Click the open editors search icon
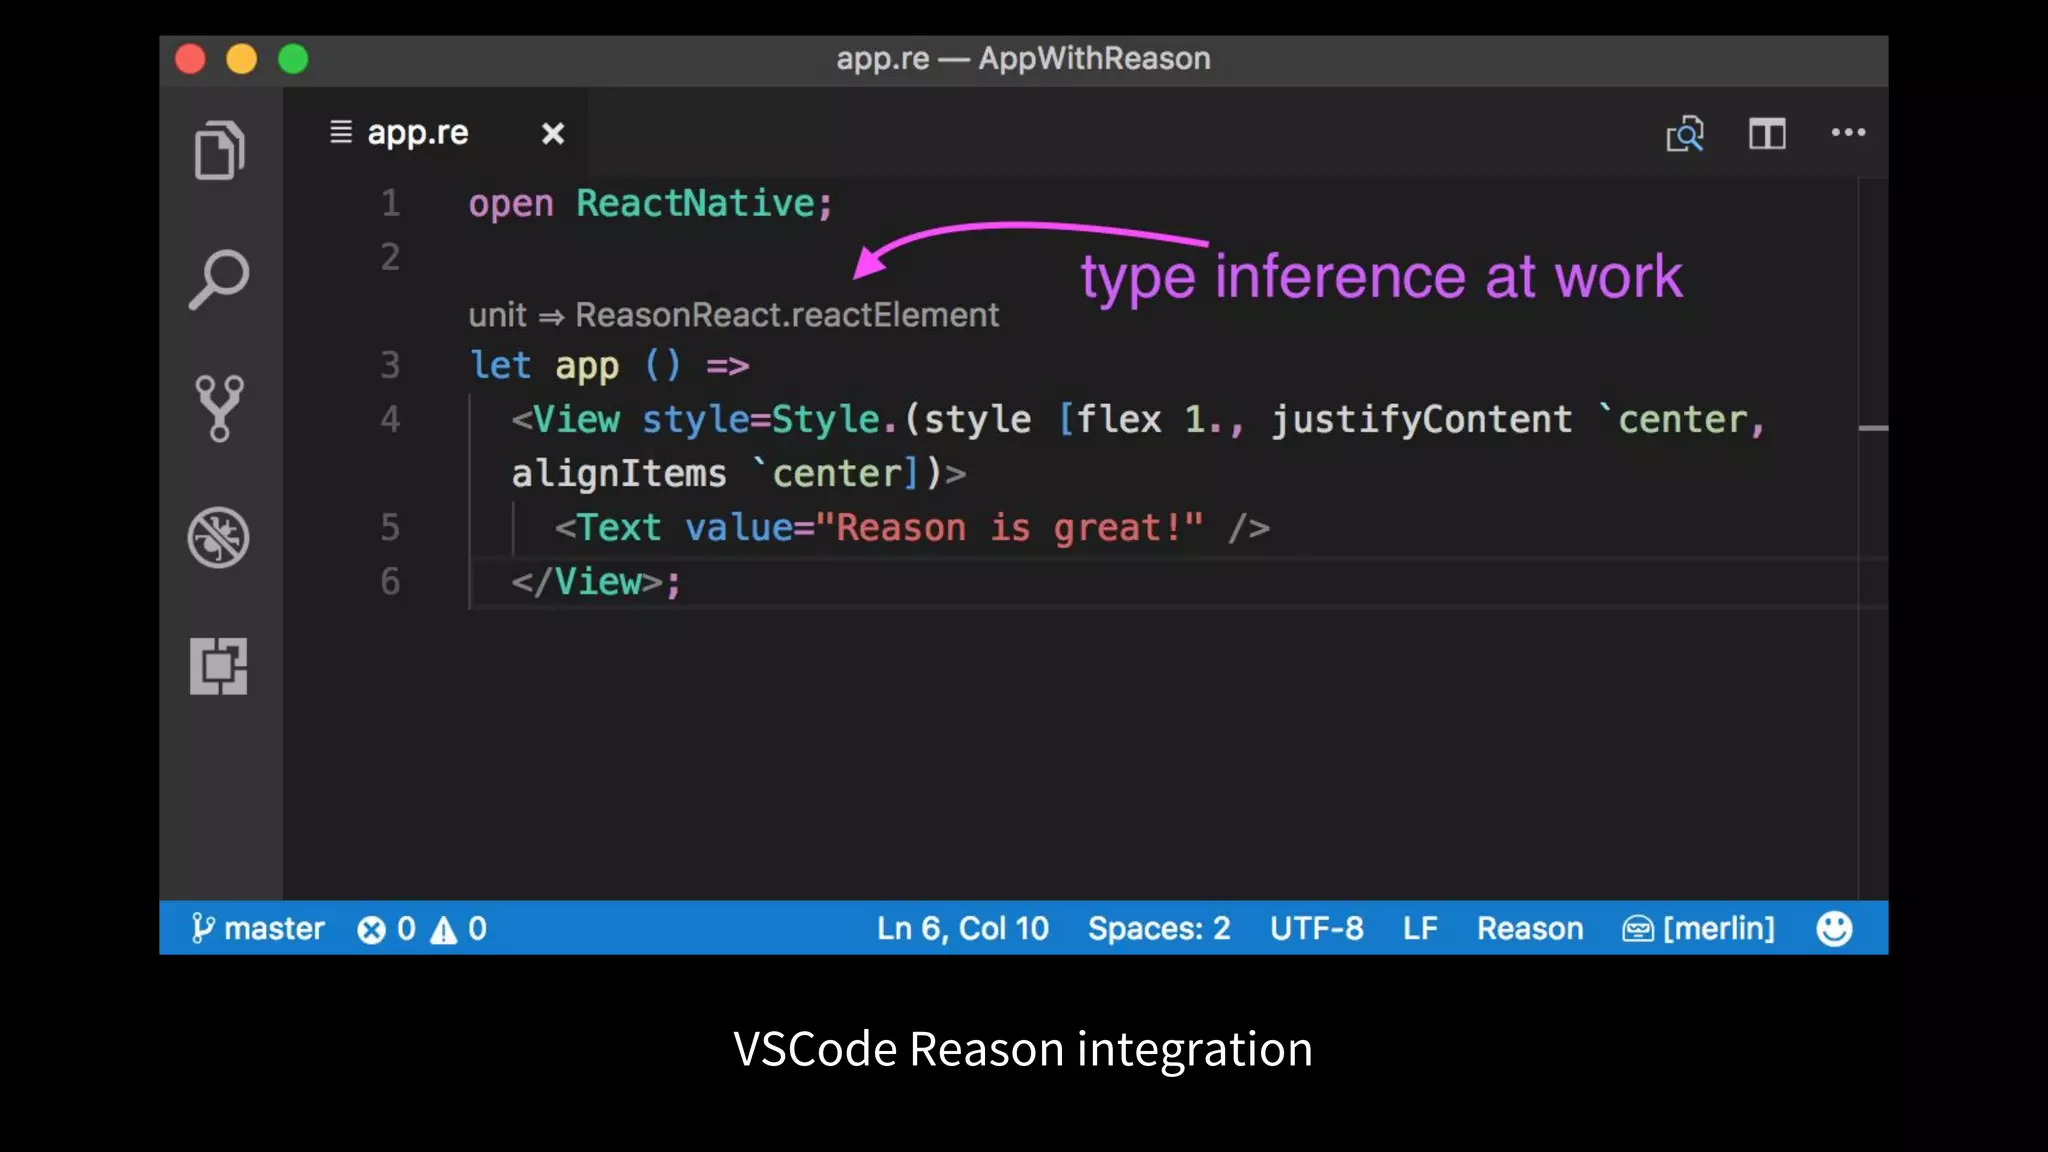Viewport: 2048px width, 1152px height. tap(1685, 133)
